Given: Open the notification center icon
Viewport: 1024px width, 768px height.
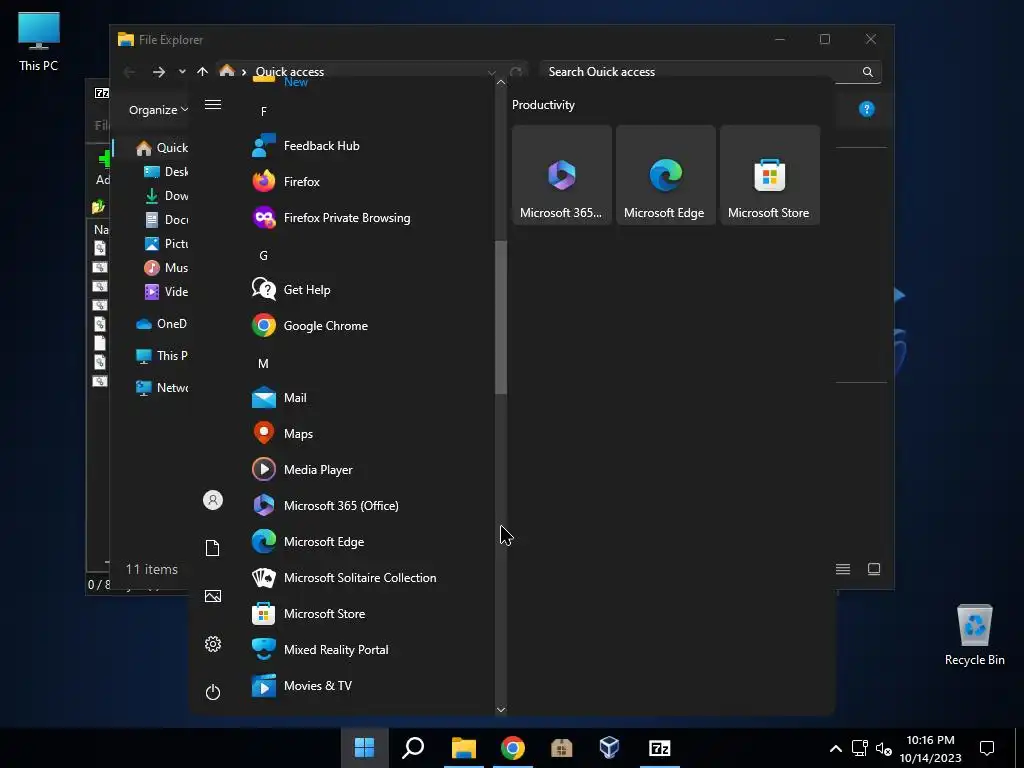Looking at the screenshot, I should pyautogui.click(x=987, y=748).
